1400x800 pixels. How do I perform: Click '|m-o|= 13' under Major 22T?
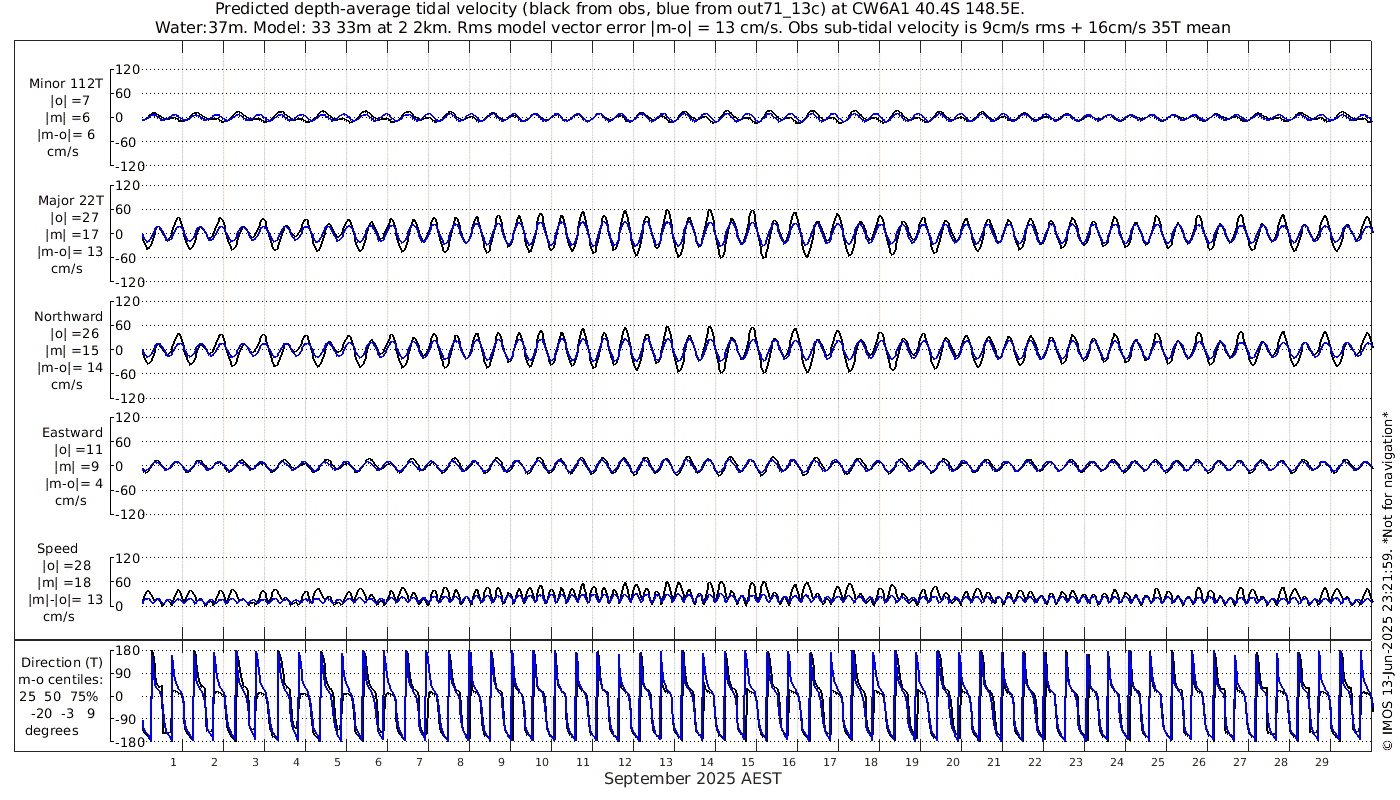pos(70,251)
